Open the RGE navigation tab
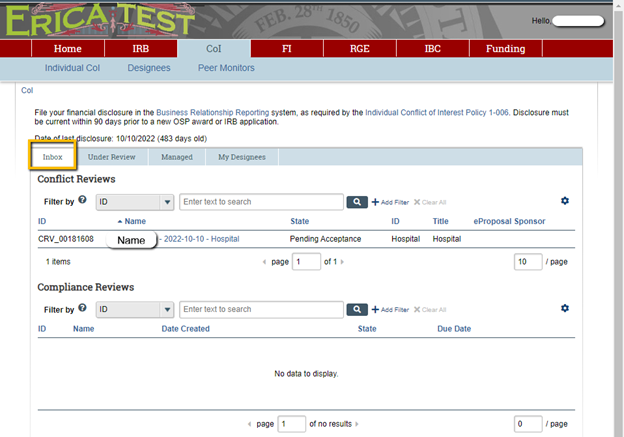The image size is (624, 437). tap(360, 49)
